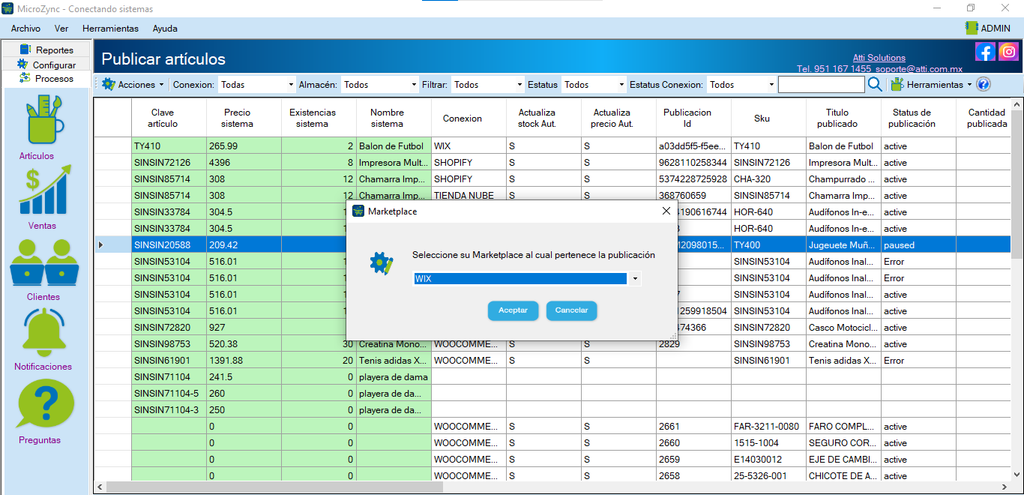
Task: Expand the Herramientas toolbar dropdown
Action: tap(970, 85)
